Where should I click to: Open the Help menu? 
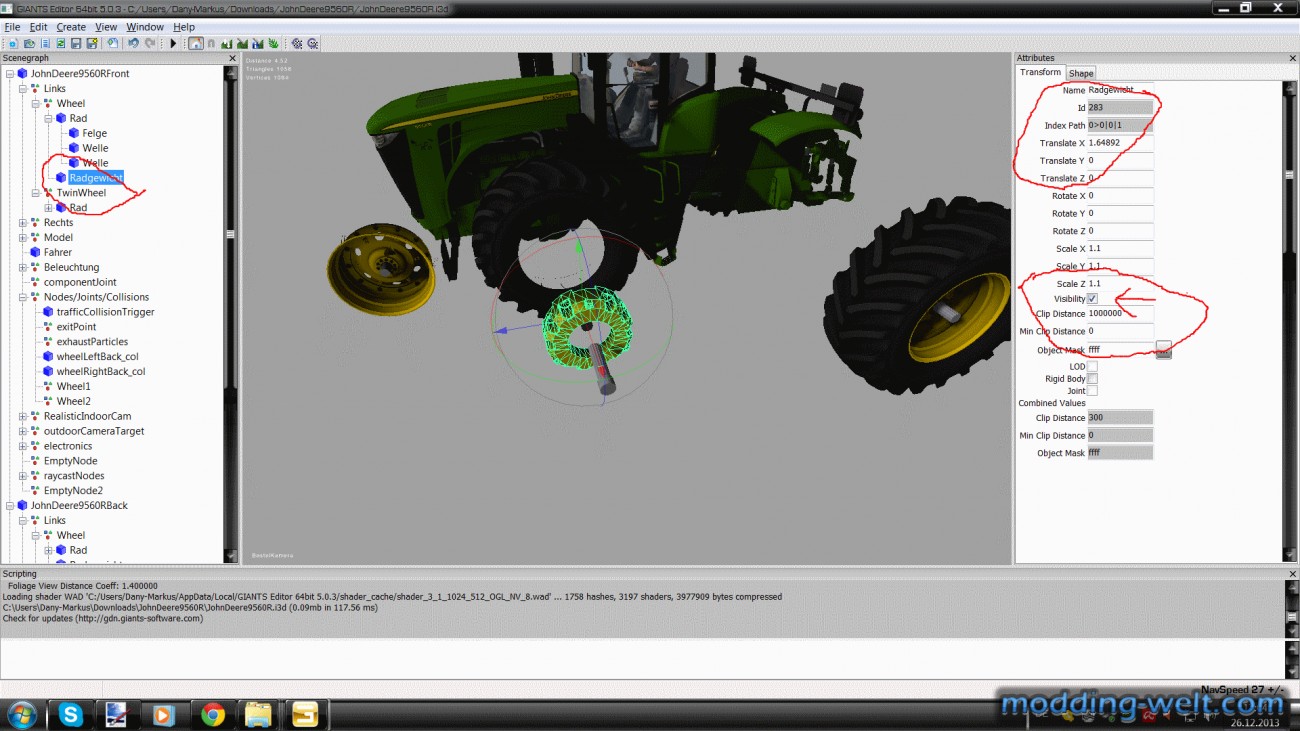[x=184, y=27]
